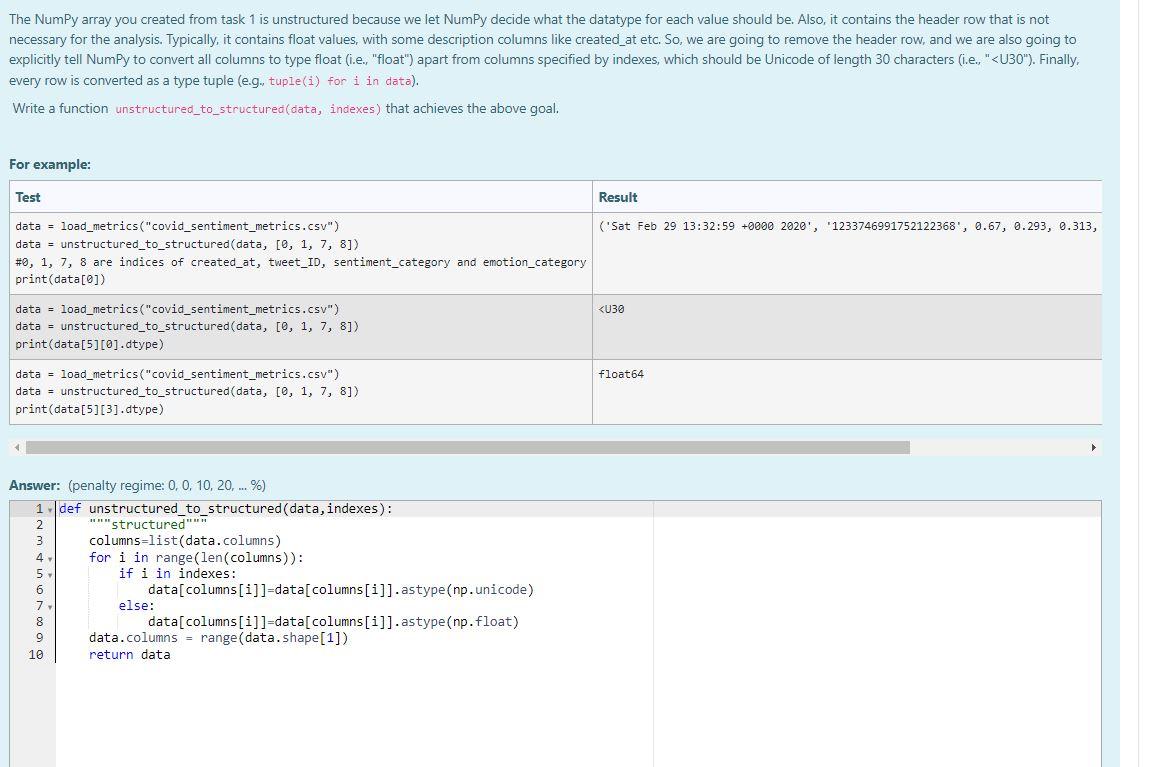Image resolution: width=1149 pixels, height=767 pixels.
Task: Click the function name unstructured_to_structured in instructions
Action: [x=248, y=109]
